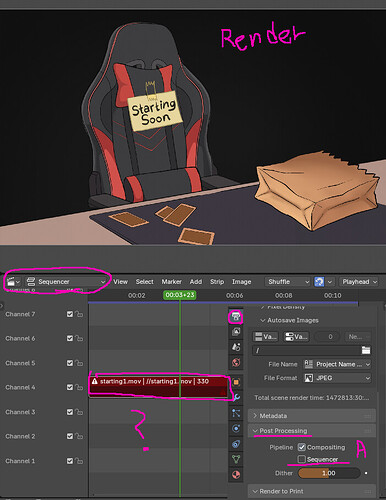The image size is (386, 500).
Task: Select the starting1.mov strip on Channel 4
Action: click(x=159, y=387)
